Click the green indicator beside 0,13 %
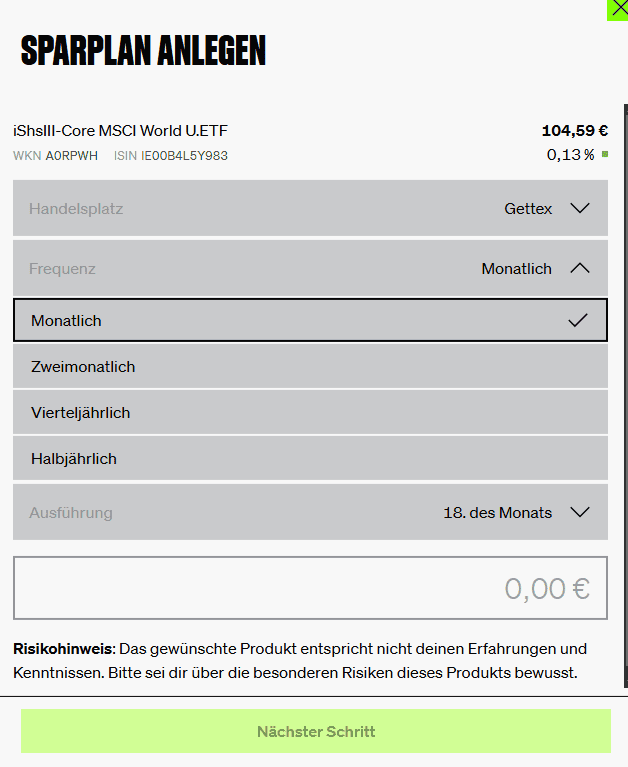Screen dimensions: 628x767 pos(605,155)
